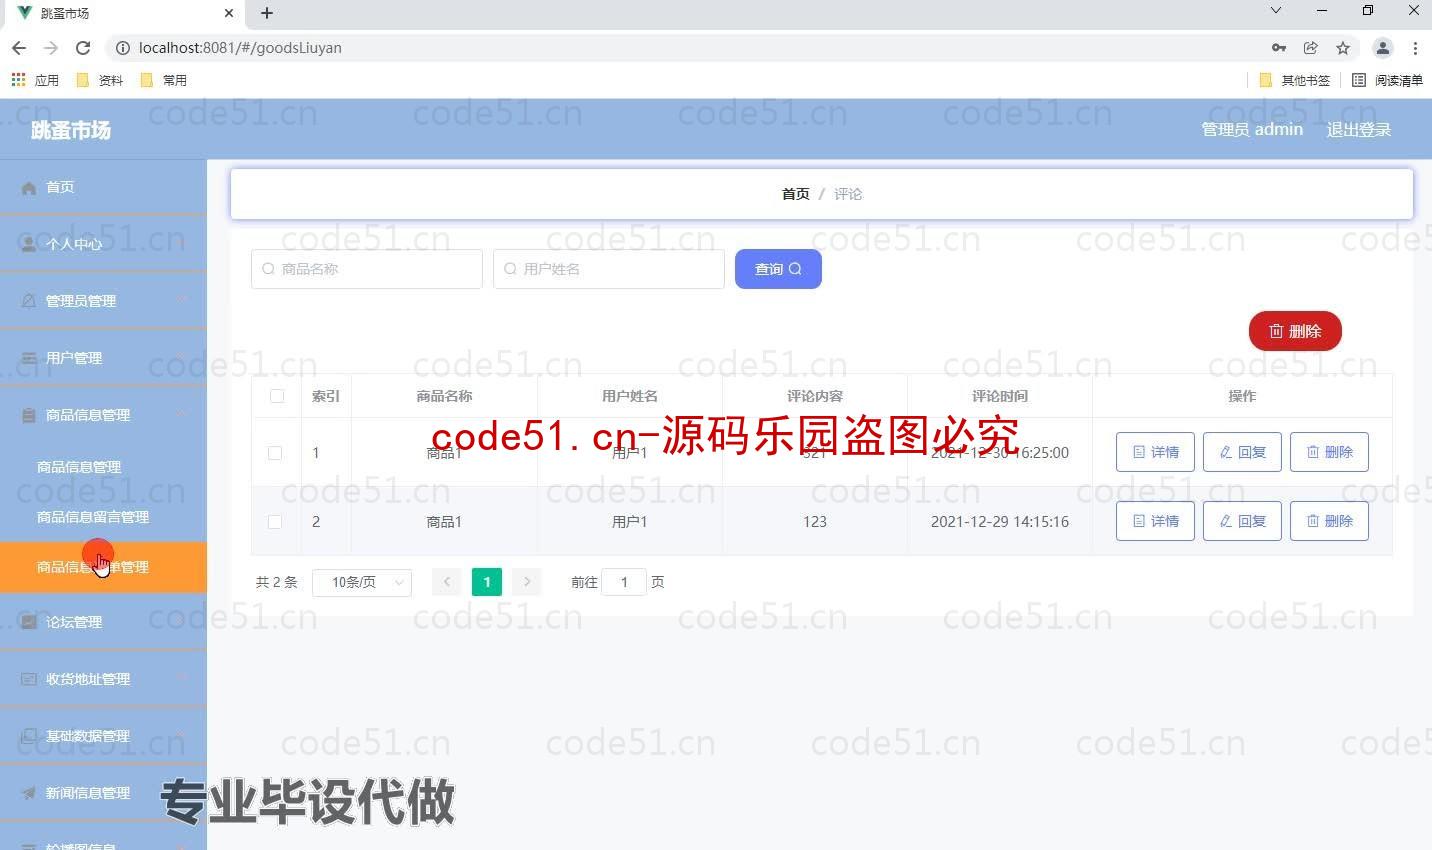Screen dimensions: 1432x850
Task: Click the icon beside 基础数据管理
Action: (x=28, y=736)
